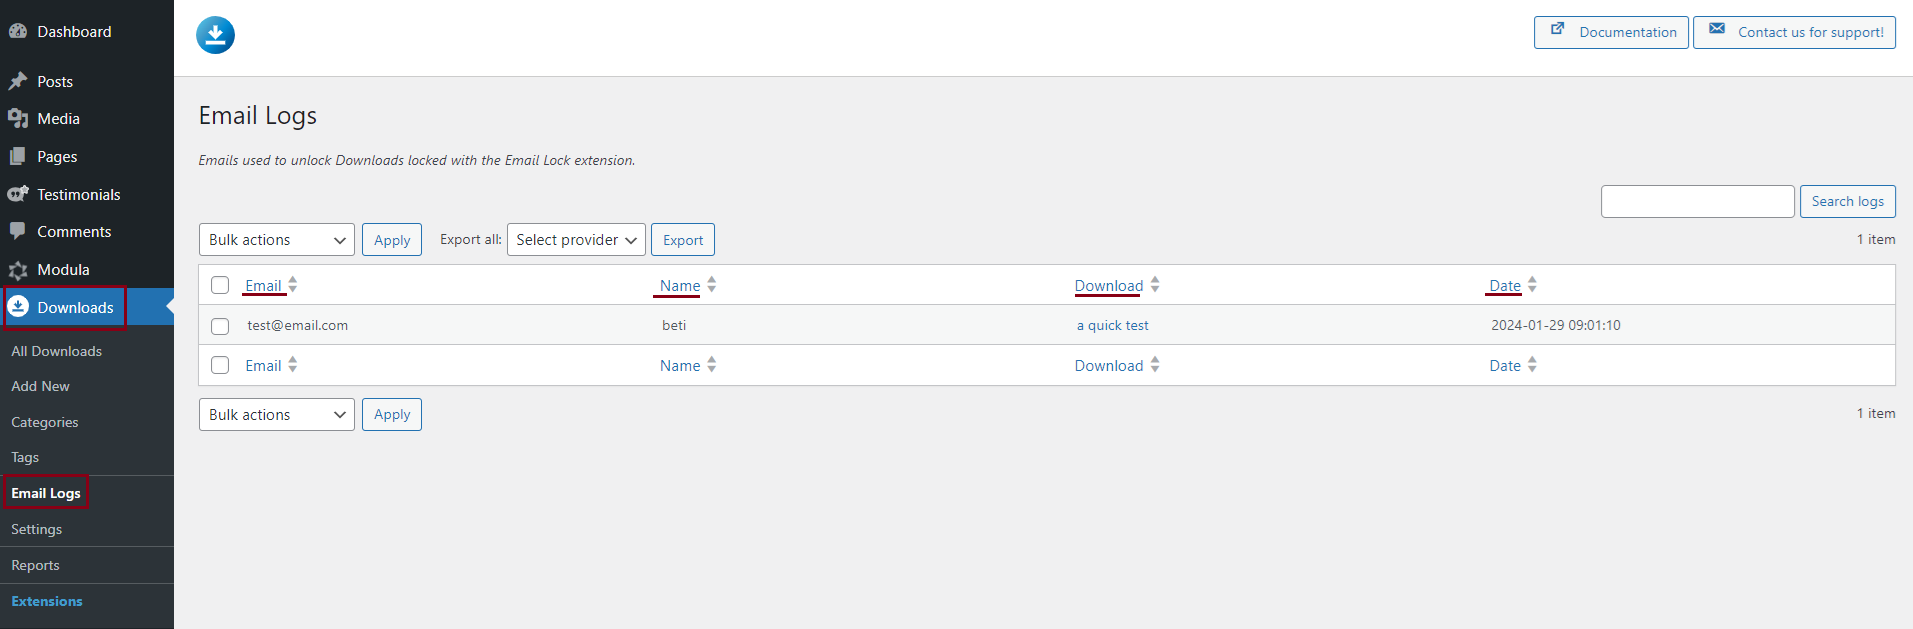Toggle the select-all checkbox in table footer
This screenshot has height=629, width=1913.
[x=220, y=365]
